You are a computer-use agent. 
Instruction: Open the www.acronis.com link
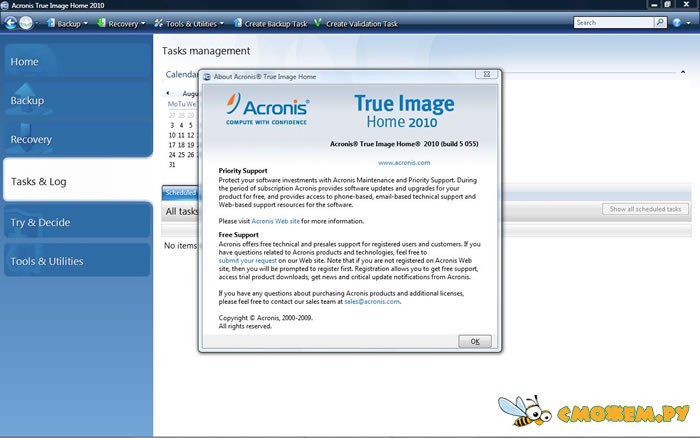pos(404,163)
